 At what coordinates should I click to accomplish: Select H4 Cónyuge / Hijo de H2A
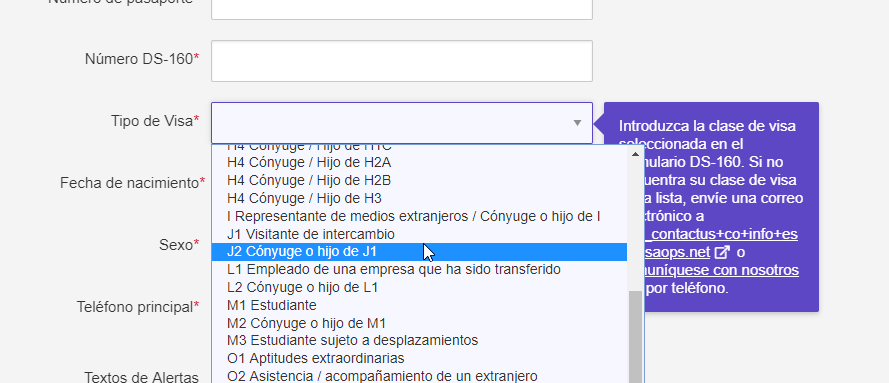[x=419, y=163]
